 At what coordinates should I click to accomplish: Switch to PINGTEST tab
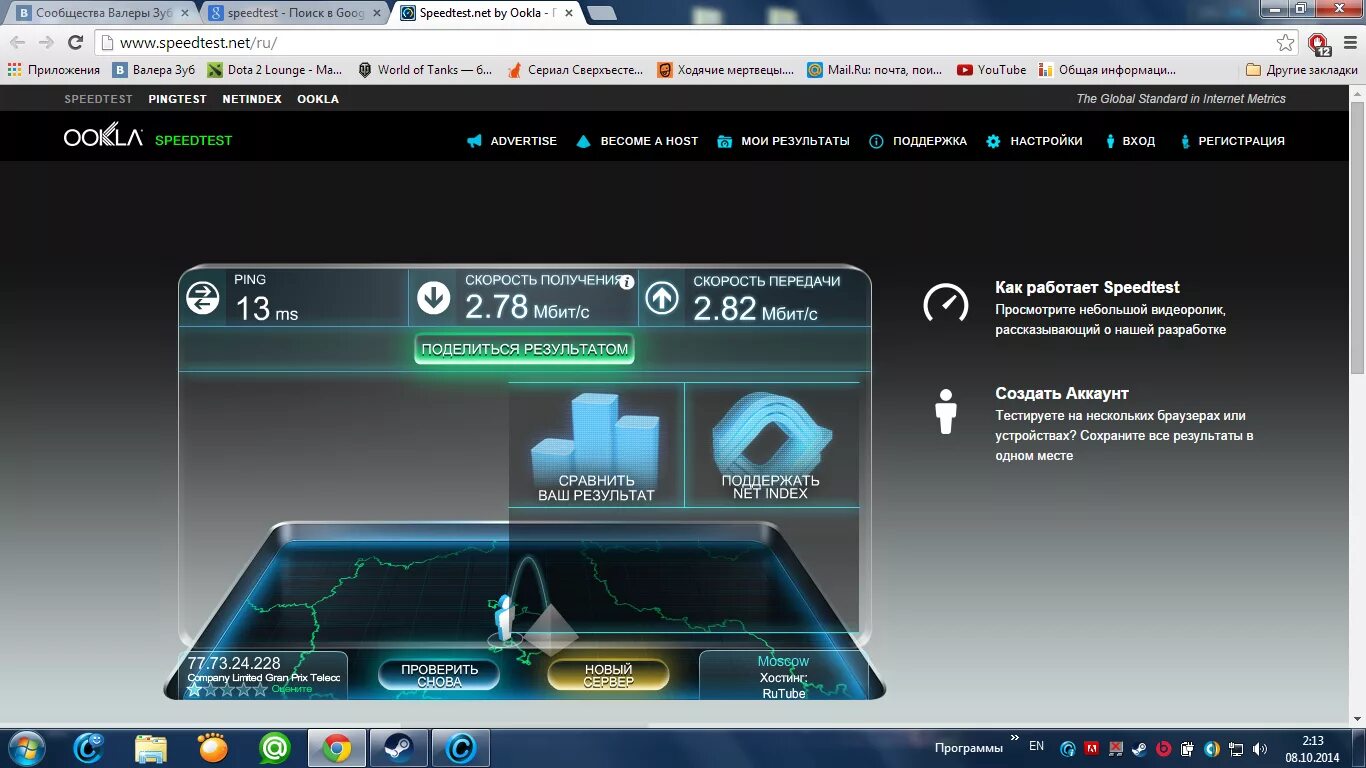pyautogui.click(x=177, y=99)
